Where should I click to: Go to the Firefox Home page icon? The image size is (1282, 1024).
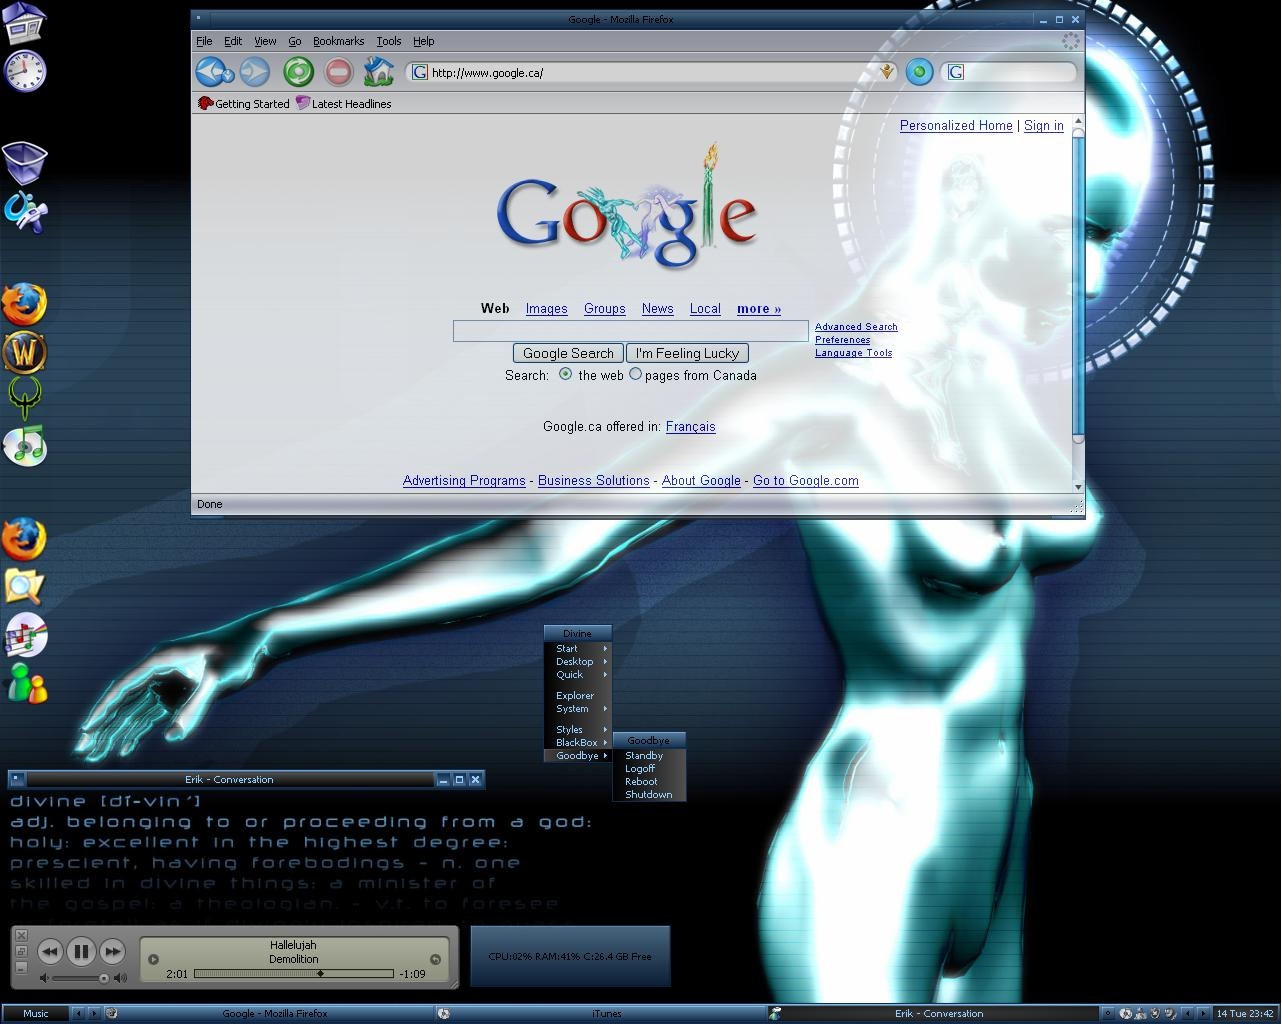(379, 71)
